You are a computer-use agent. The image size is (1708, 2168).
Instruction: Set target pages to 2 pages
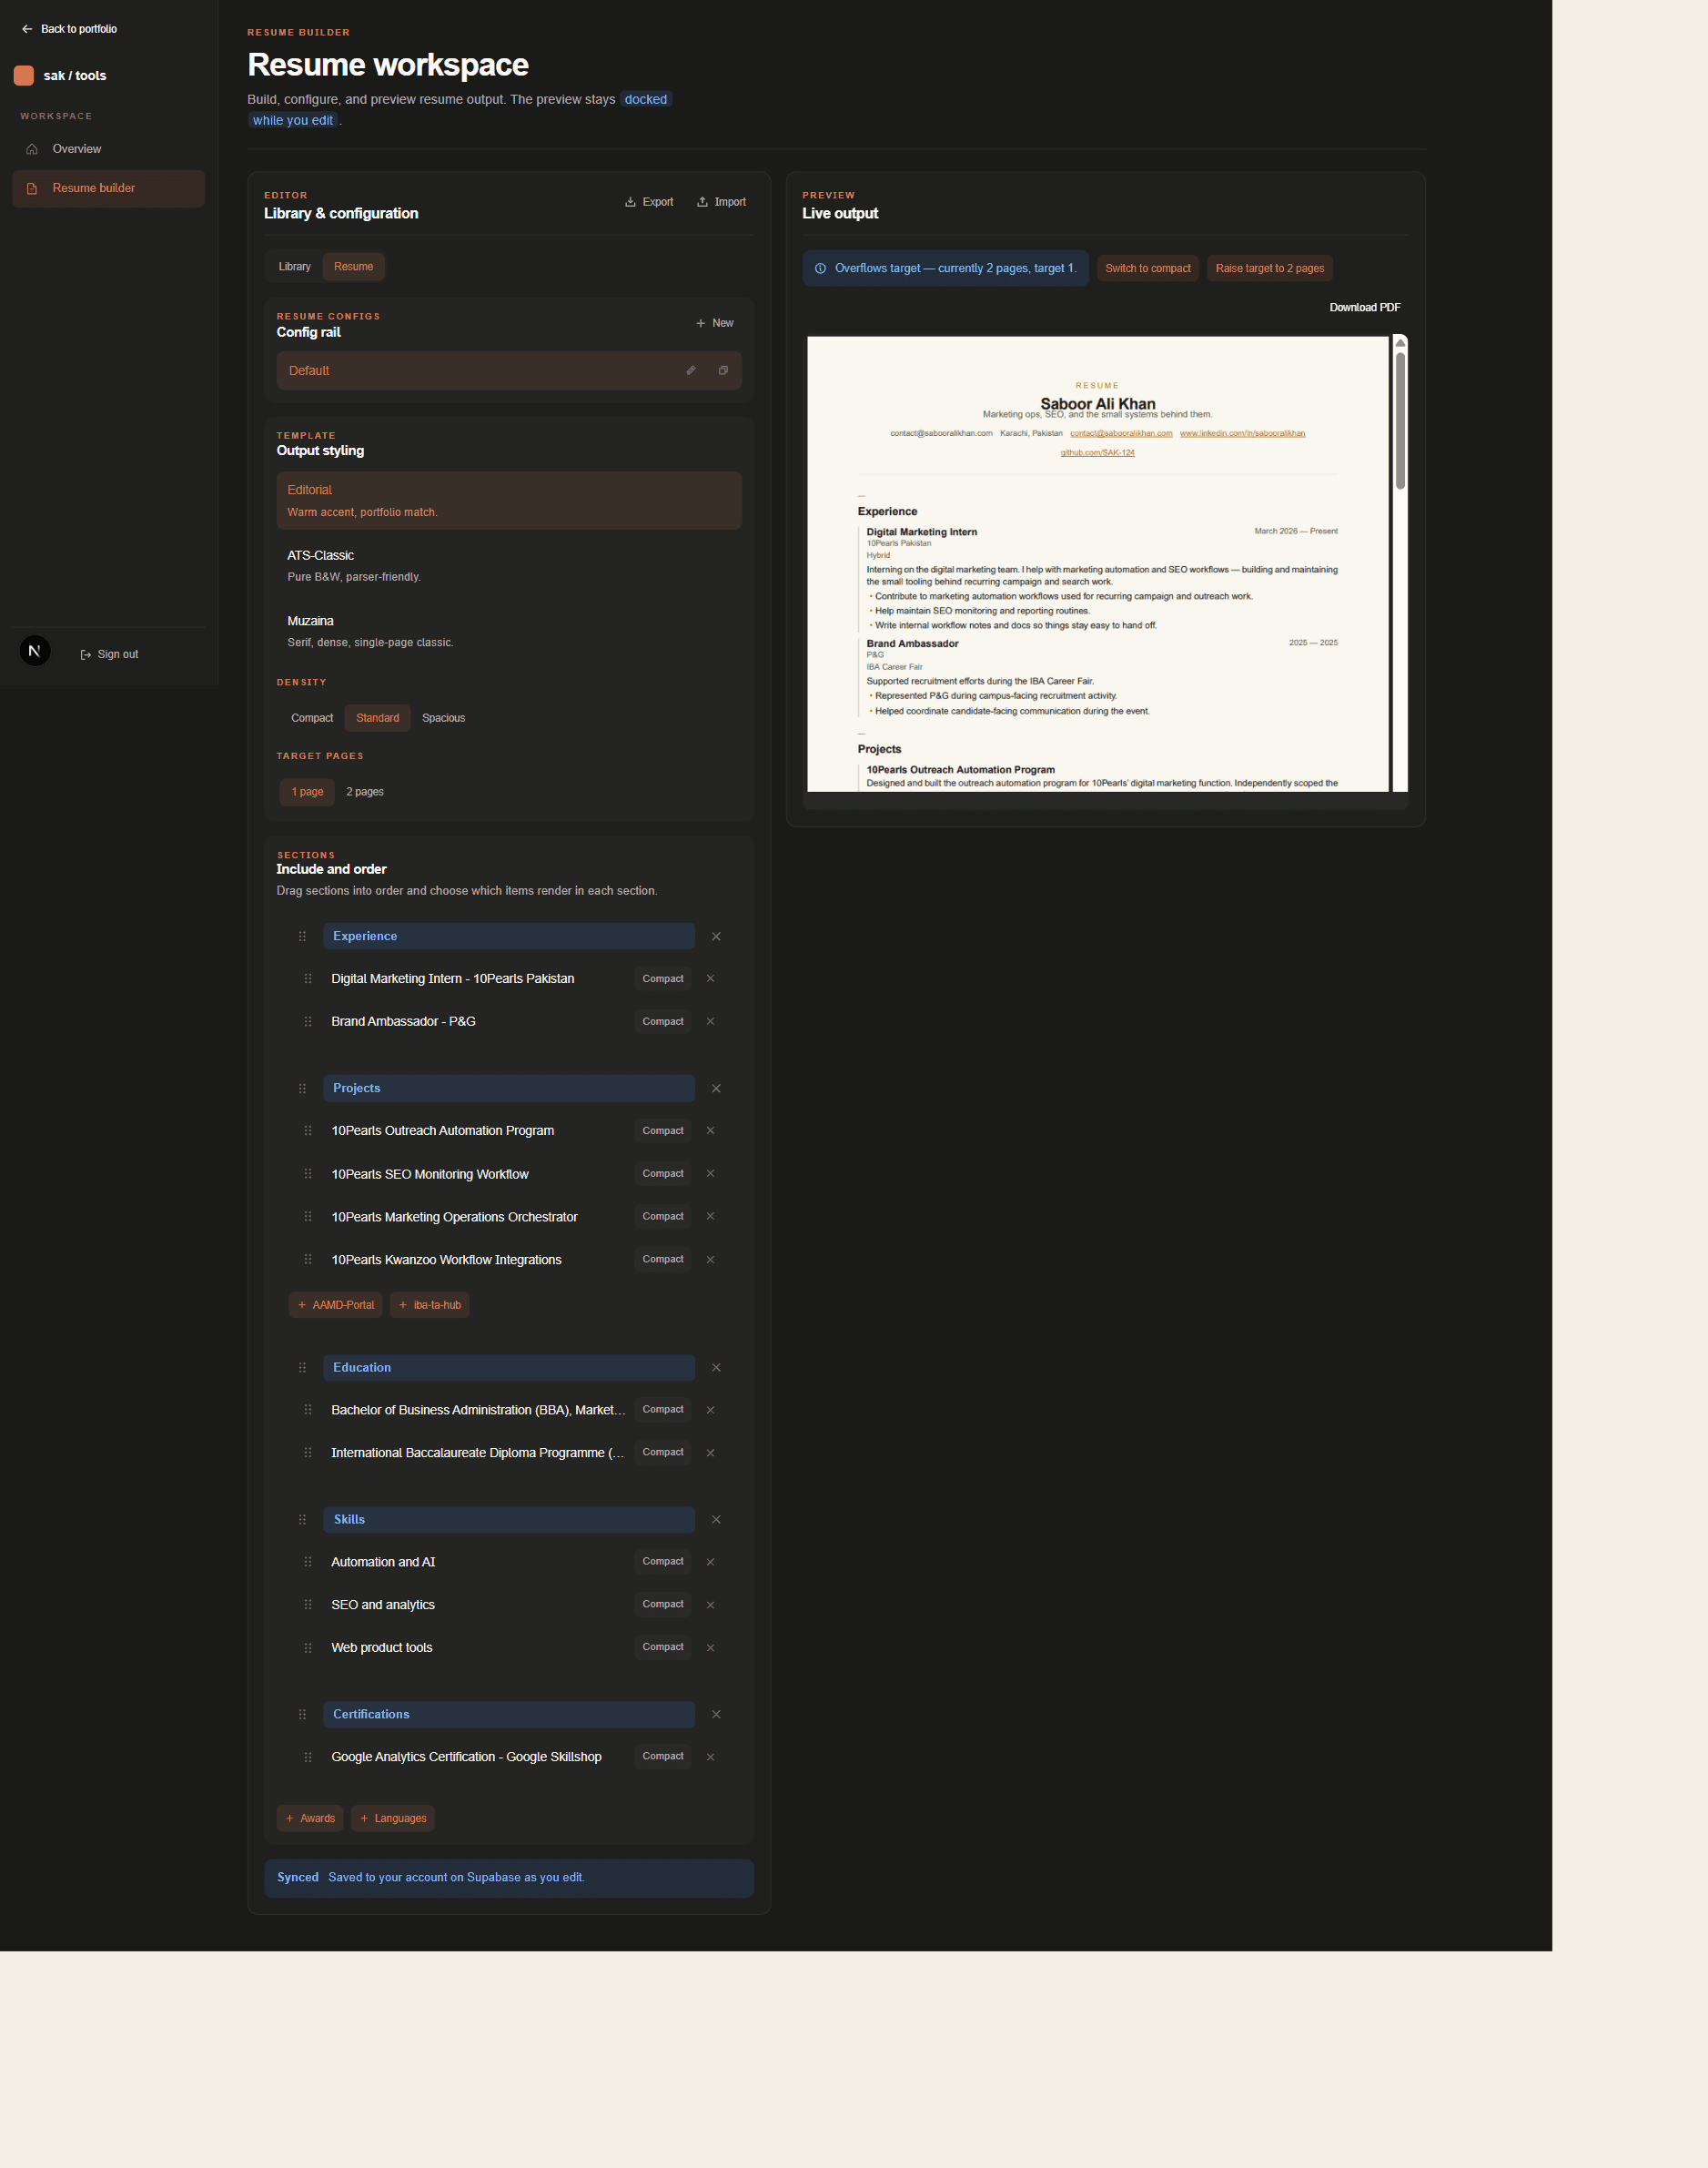pyautogui.click(x=364, y=791)
